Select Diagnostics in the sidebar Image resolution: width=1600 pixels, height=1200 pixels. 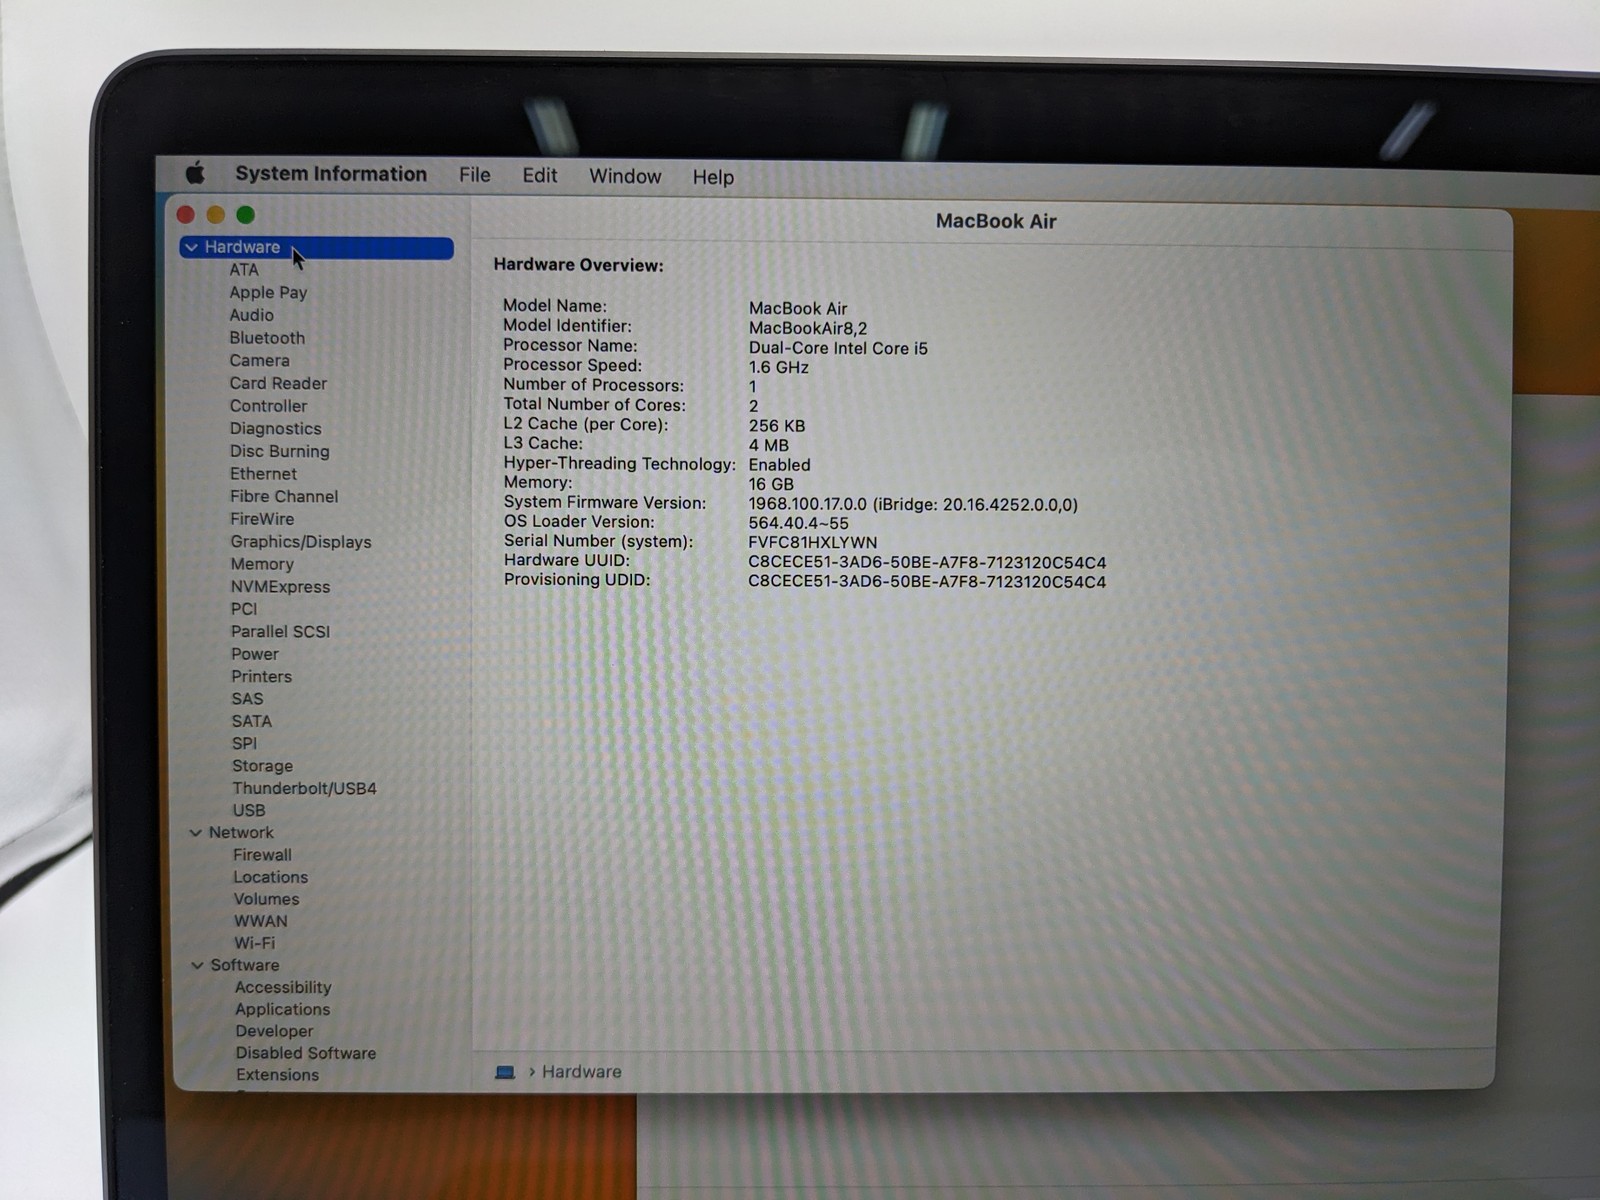(x=276, y=429)
